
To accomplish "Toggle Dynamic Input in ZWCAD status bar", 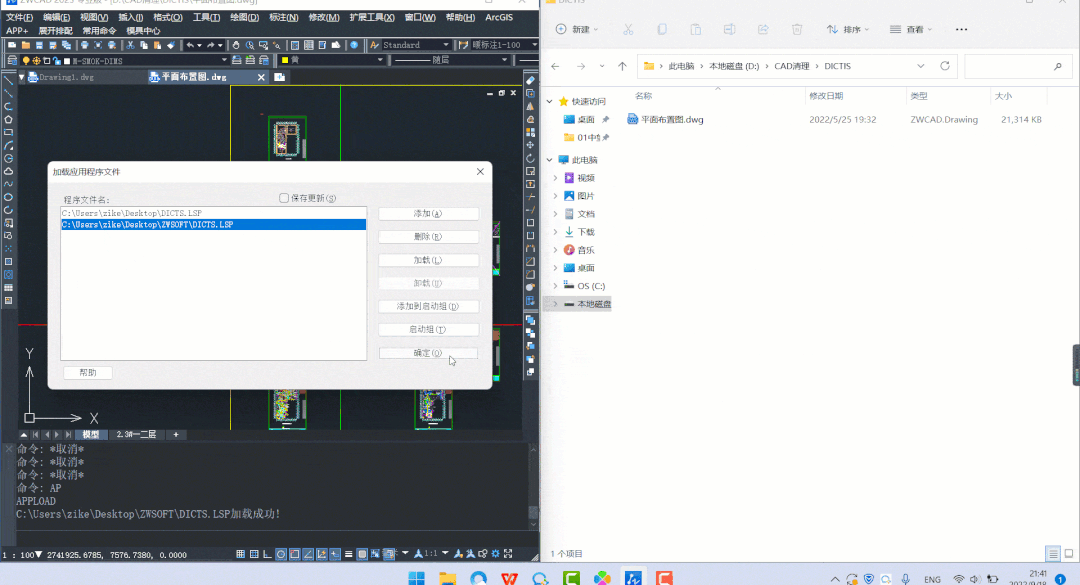I will click(335, 554).
